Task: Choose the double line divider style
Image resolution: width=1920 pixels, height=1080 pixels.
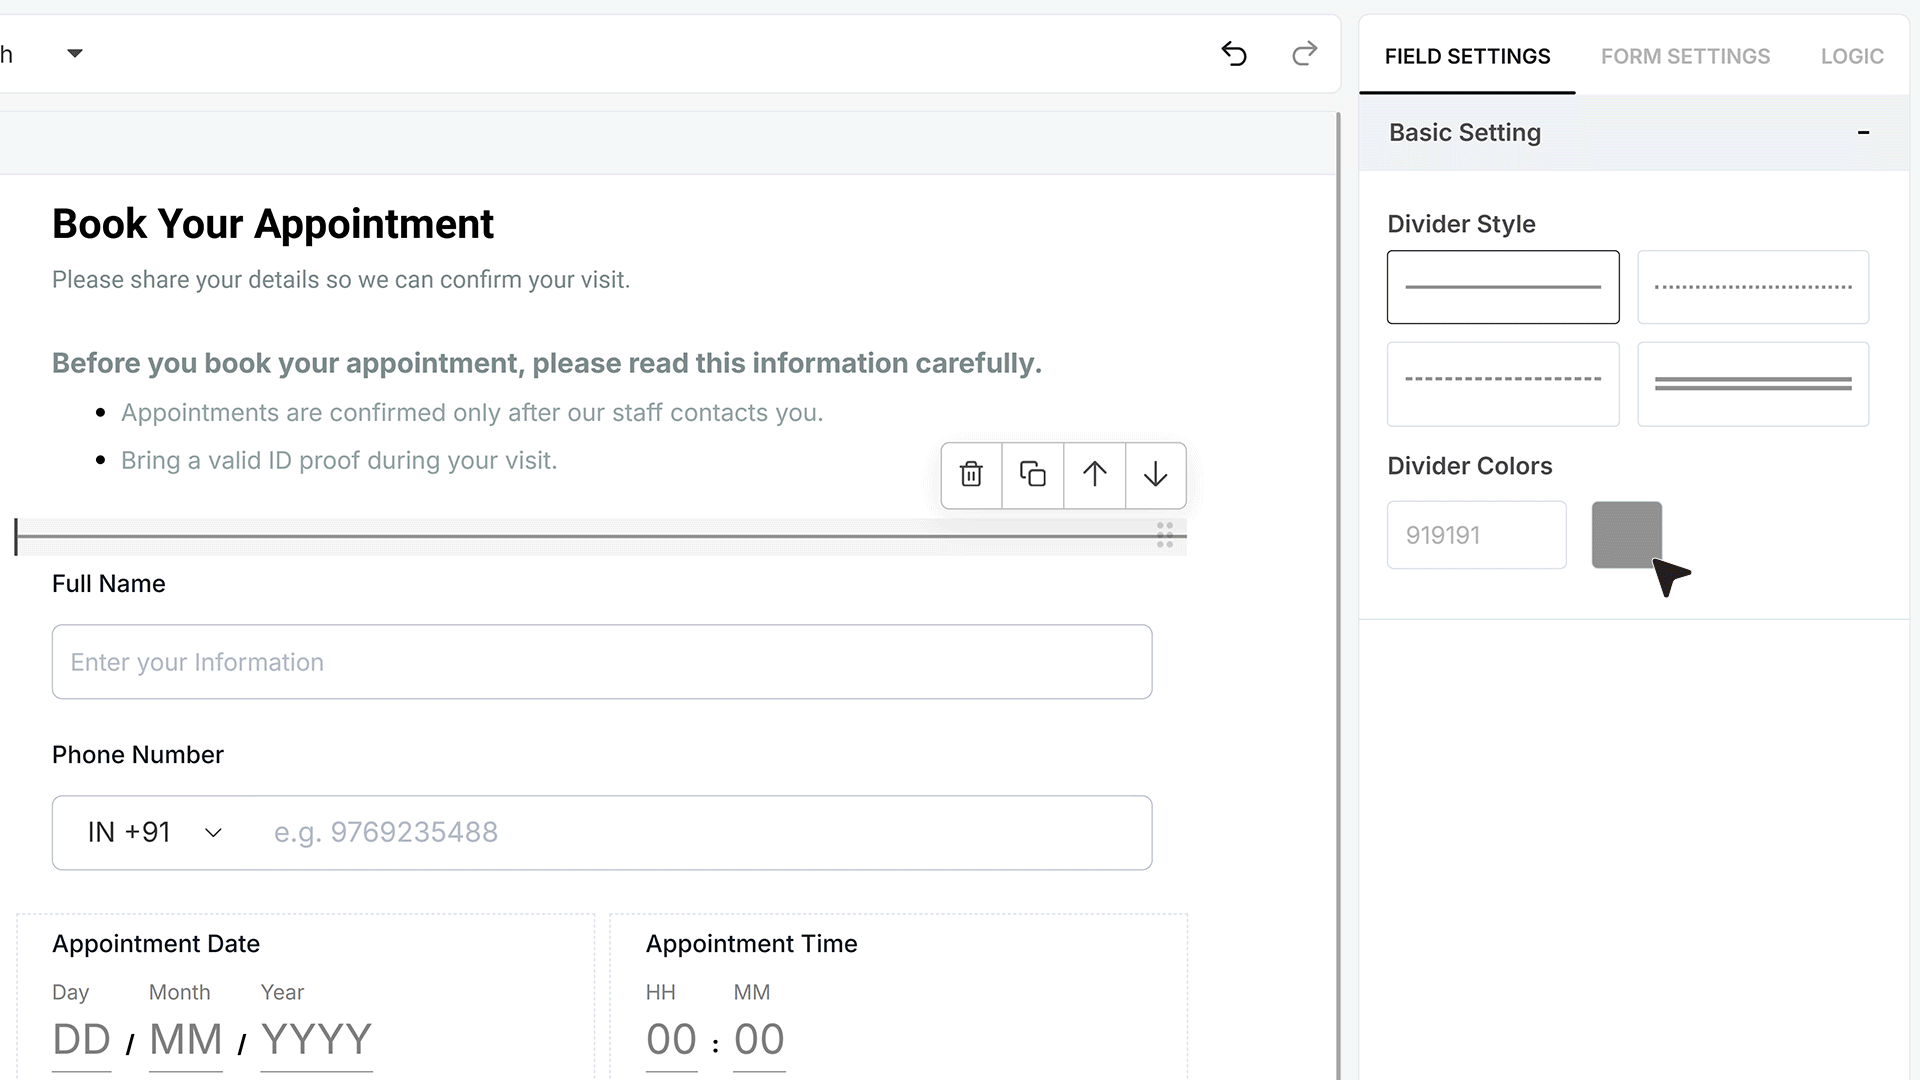Action: tap(1753, 384)
